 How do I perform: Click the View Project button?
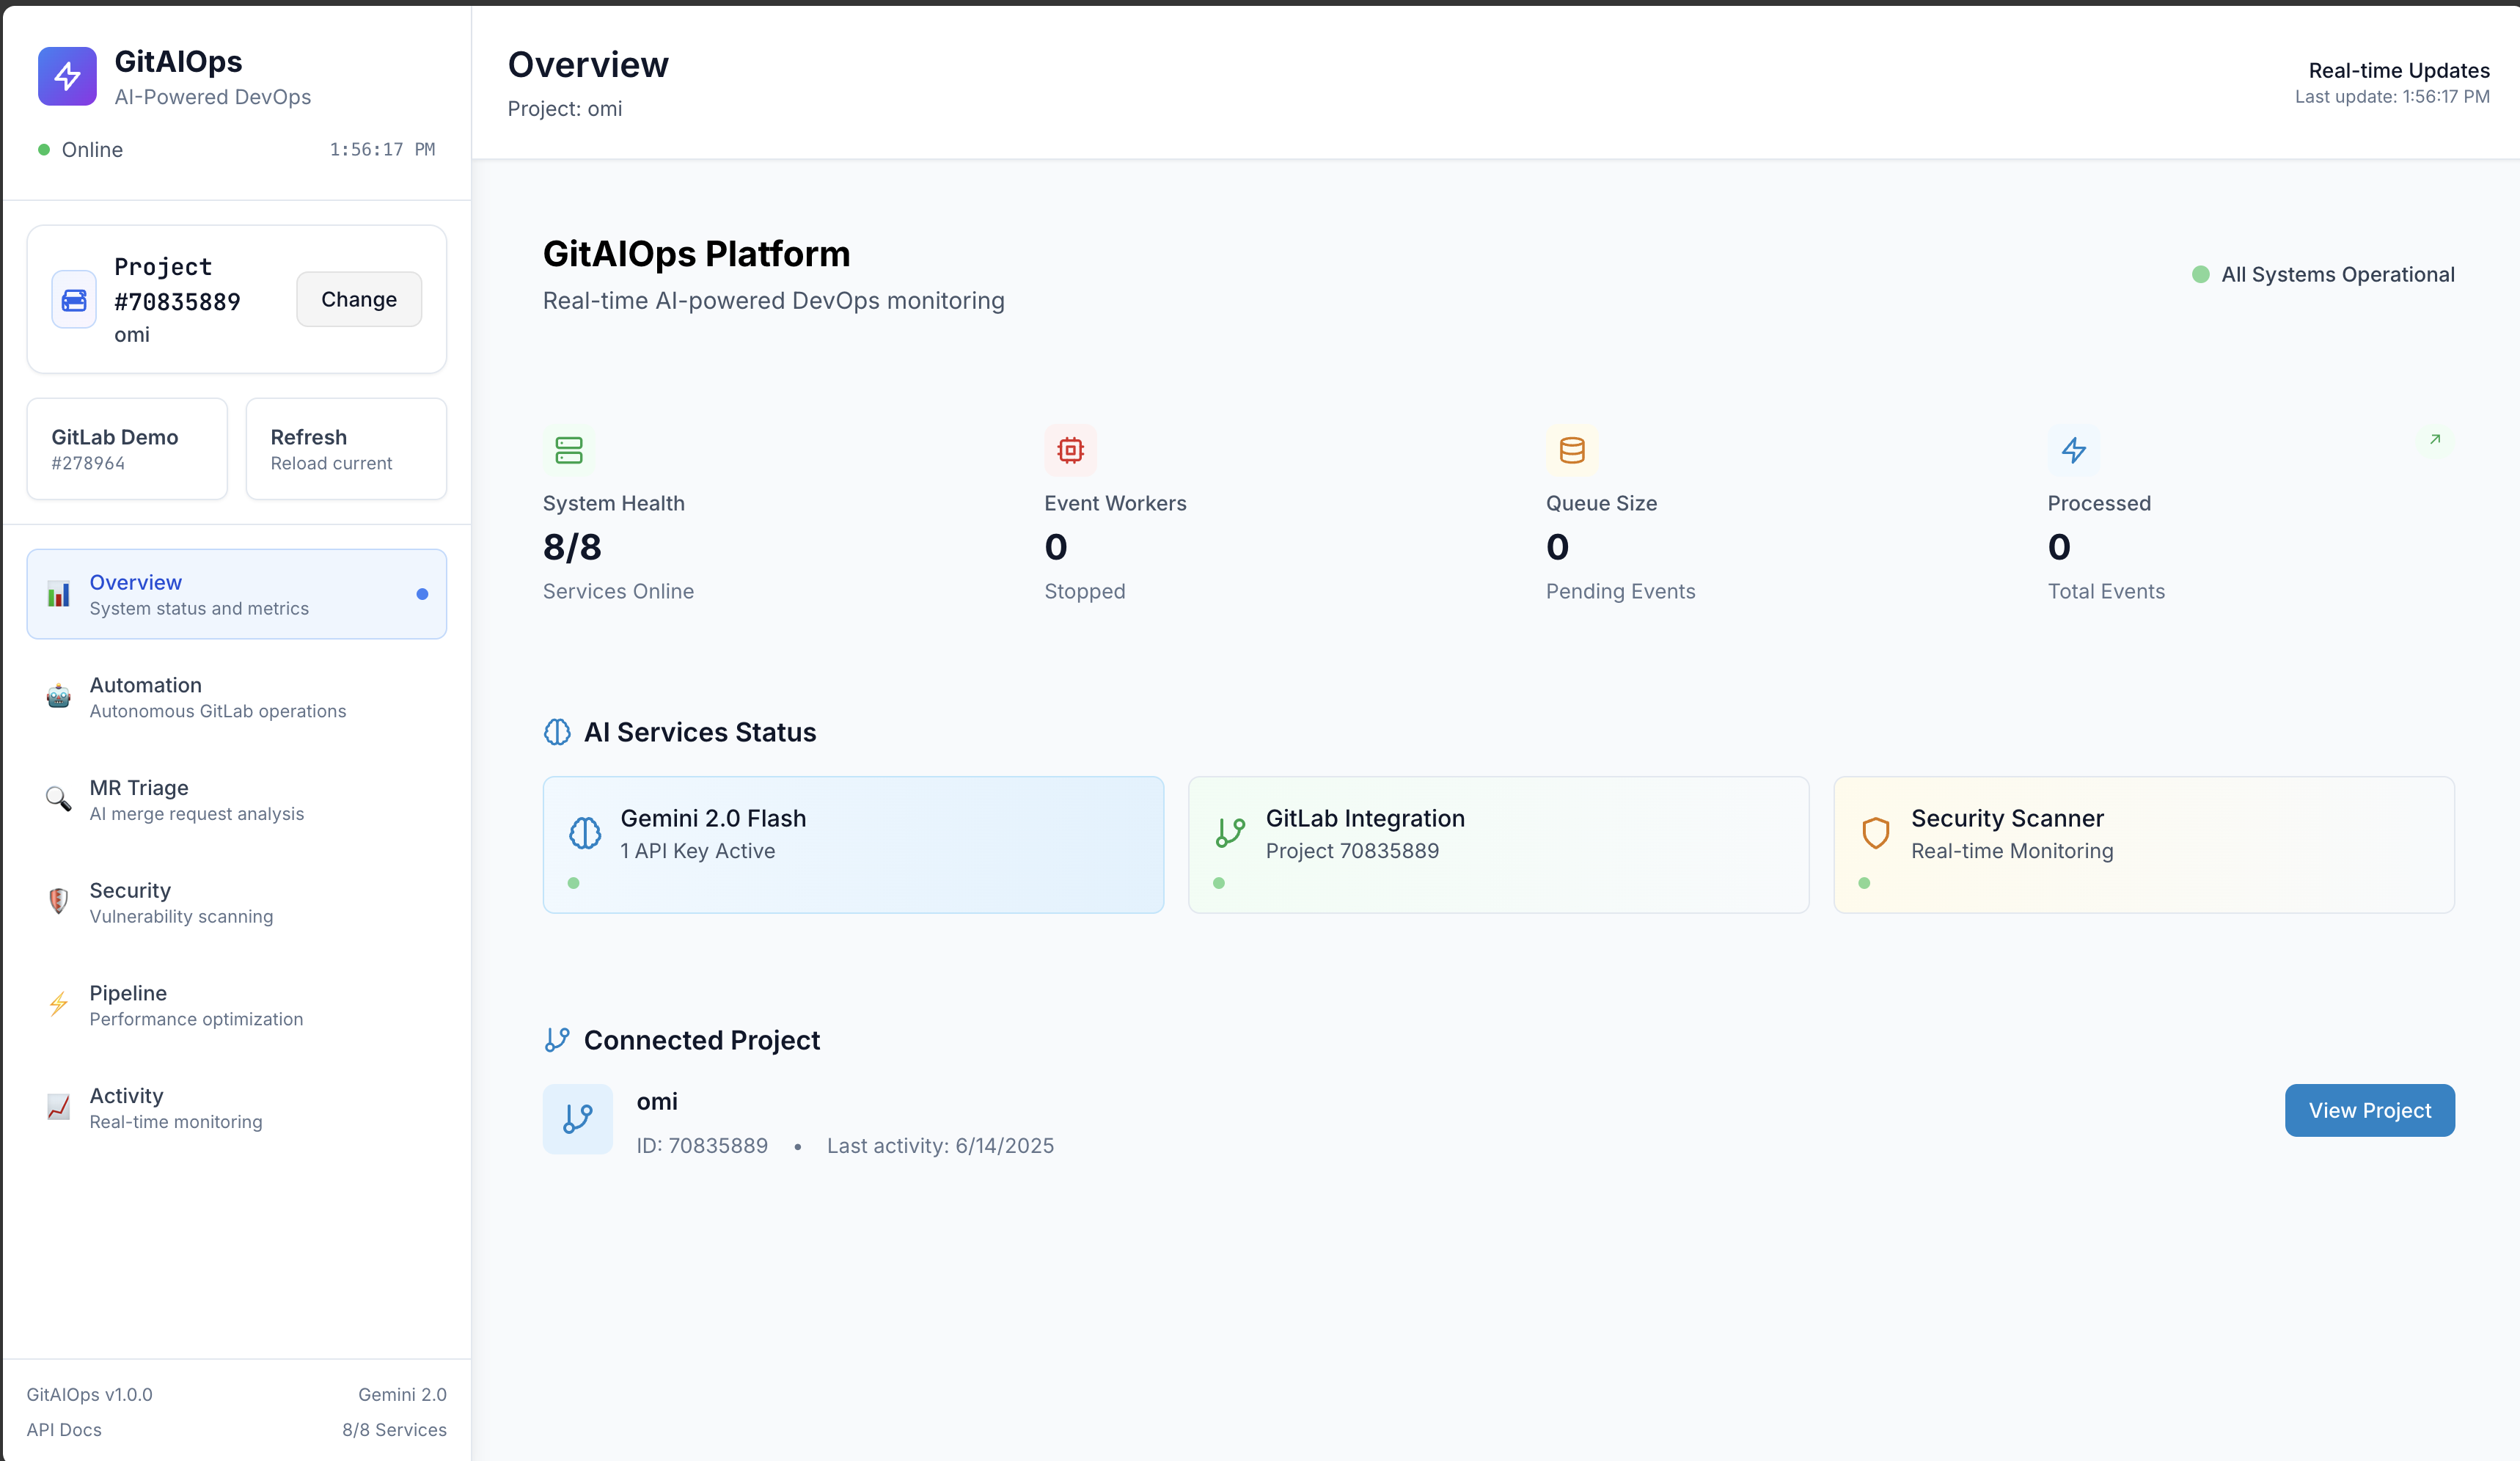2368,1110
